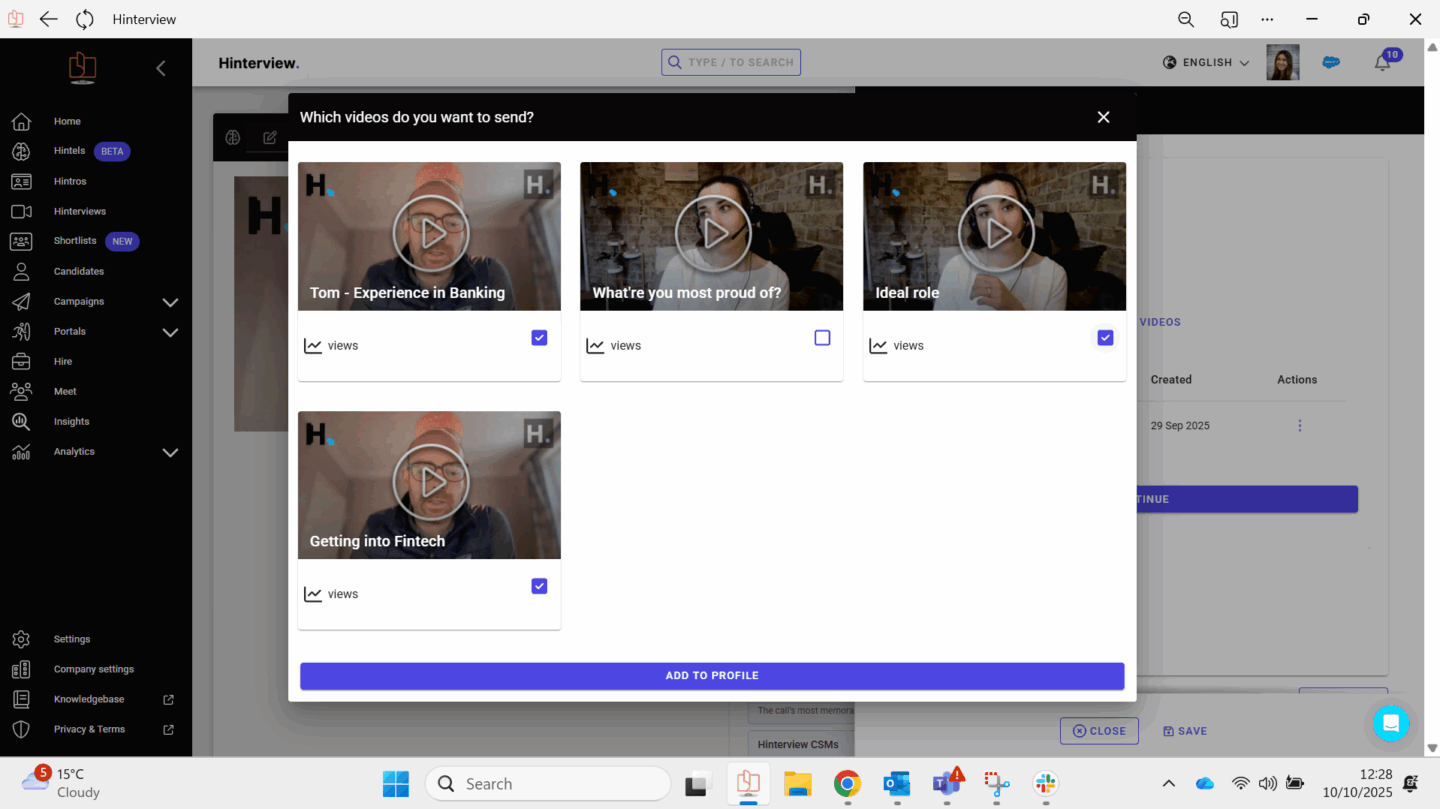Click the notification bell icon
1440x809 pixels.
[1383, 63]
